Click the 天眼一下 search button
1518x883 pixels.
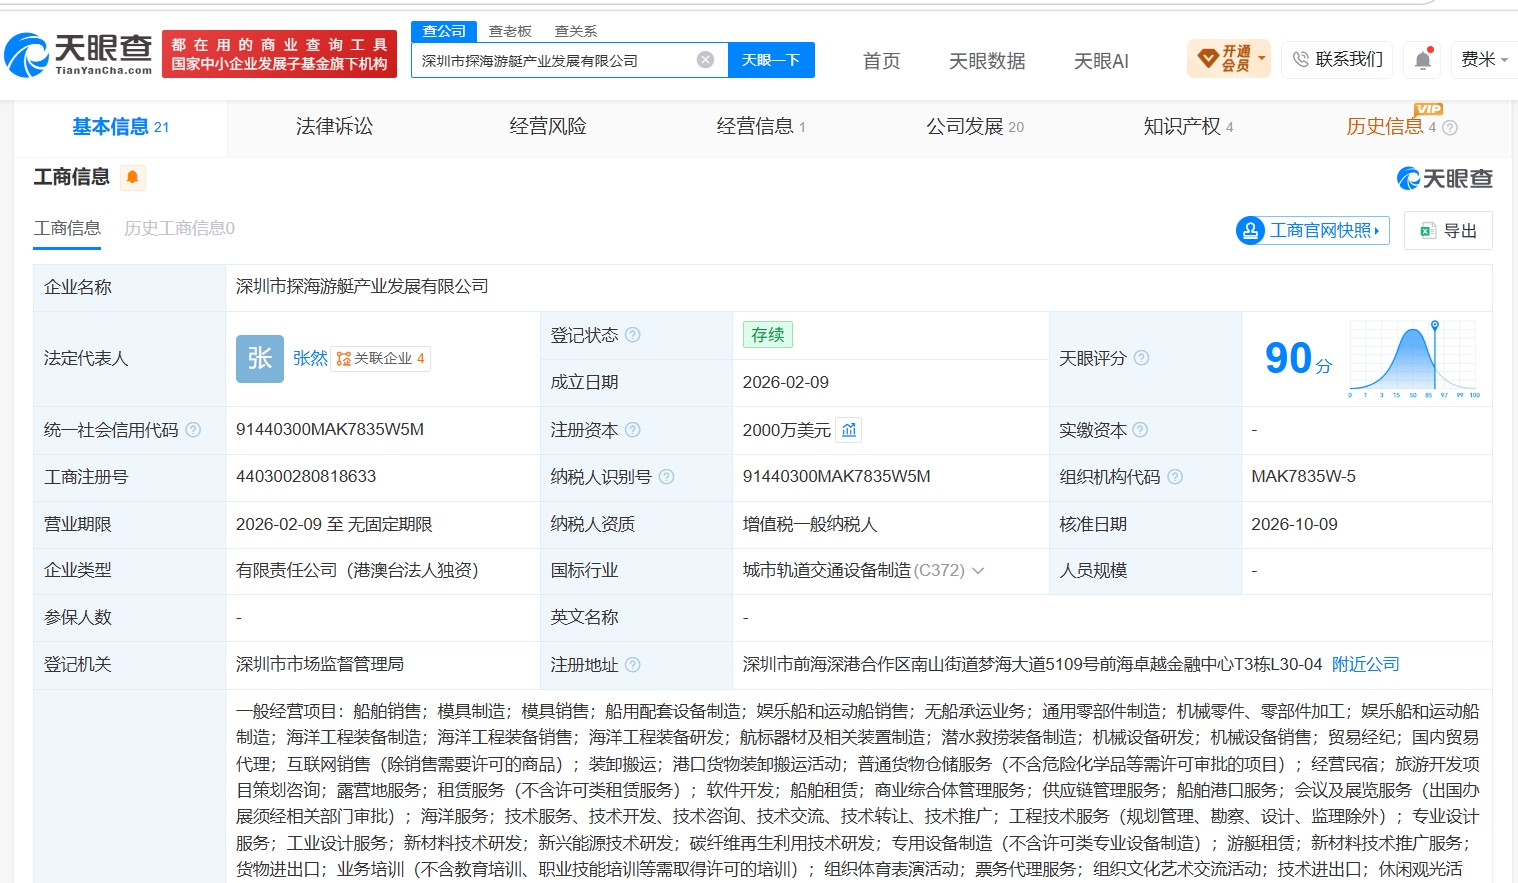771,60
